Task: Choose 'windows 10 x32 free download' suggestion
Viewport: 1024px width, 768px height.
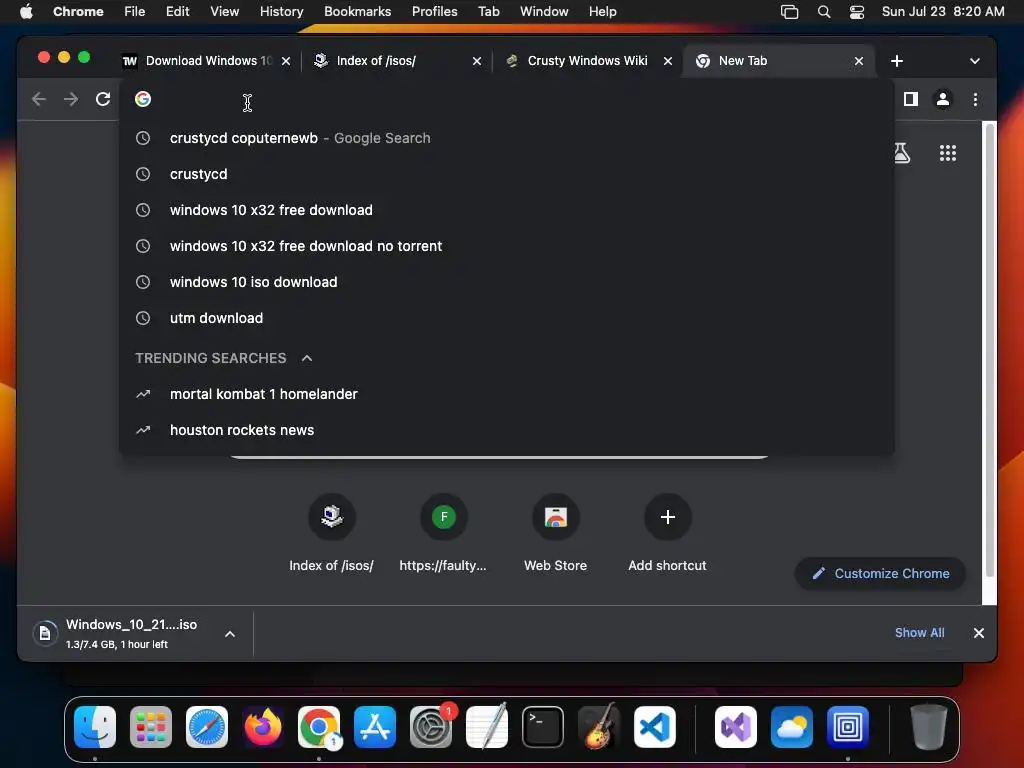Action: [506, 210]
